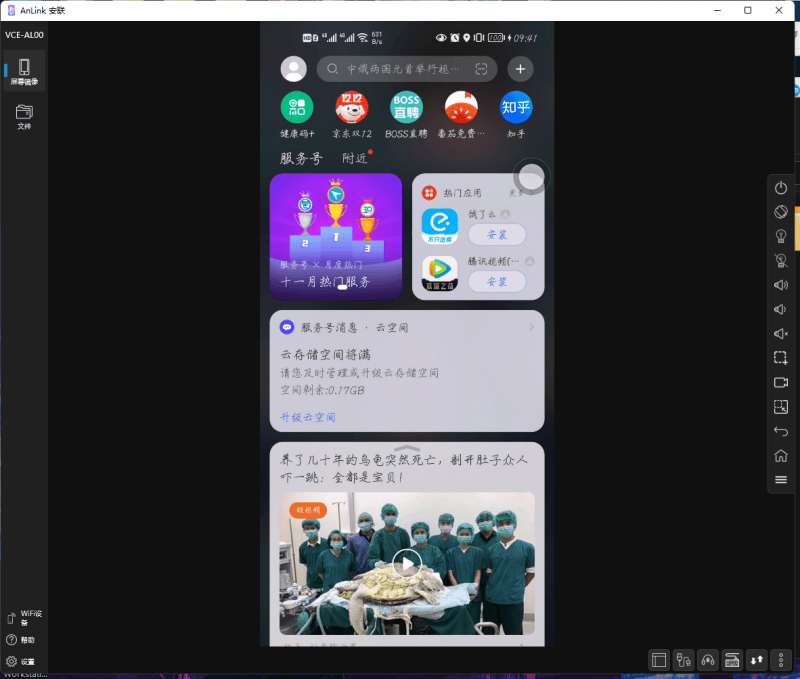Toggle picture-in-picture display mode
Viewport: 800px width, 679px height.
(x=780, y=407)
